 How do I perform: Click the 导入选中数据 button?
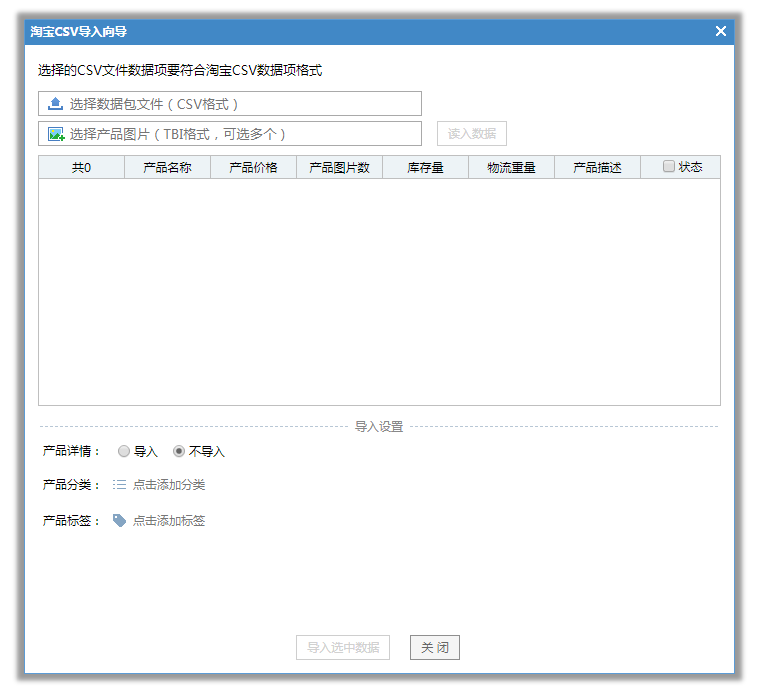pyautogui.click(x=343, y=647)
